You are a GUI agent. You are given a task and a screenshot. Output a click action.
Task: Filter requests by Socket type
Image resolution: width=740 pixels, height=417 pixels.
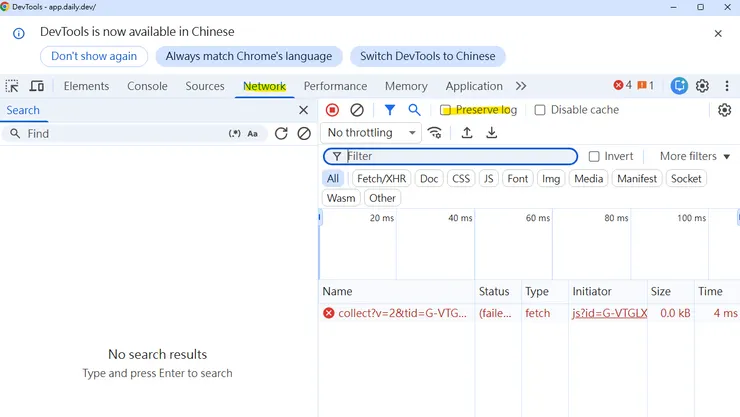[686, 179]
